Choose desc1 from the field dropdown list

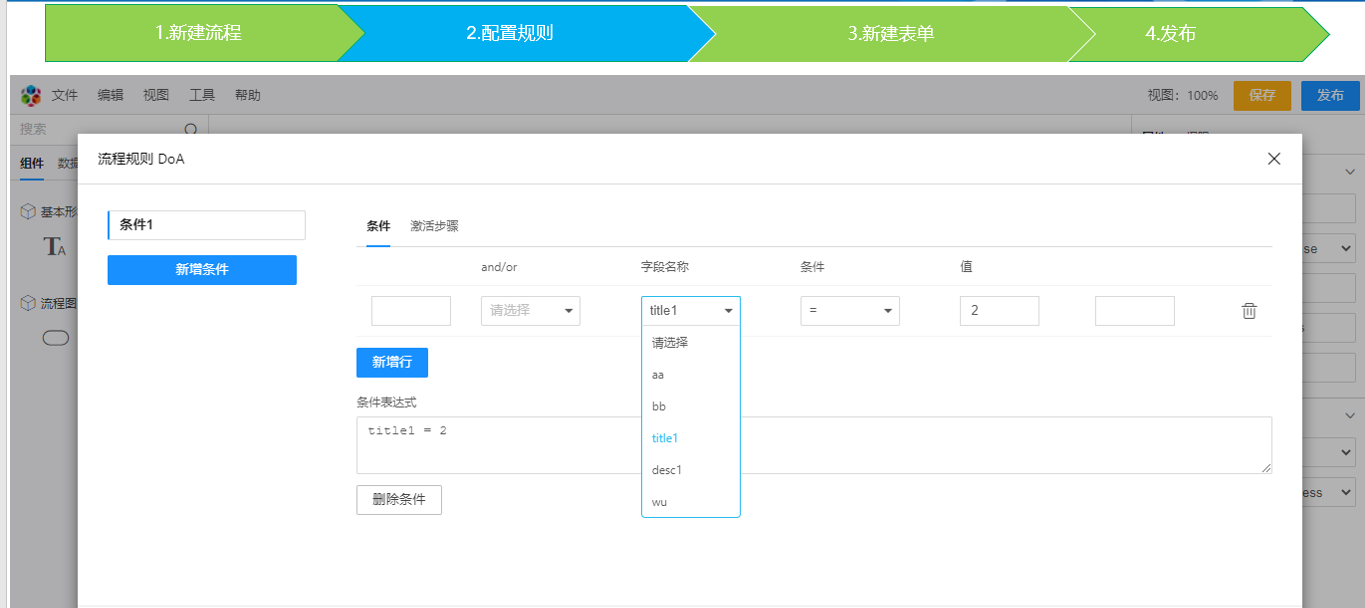tap(691, 470)
